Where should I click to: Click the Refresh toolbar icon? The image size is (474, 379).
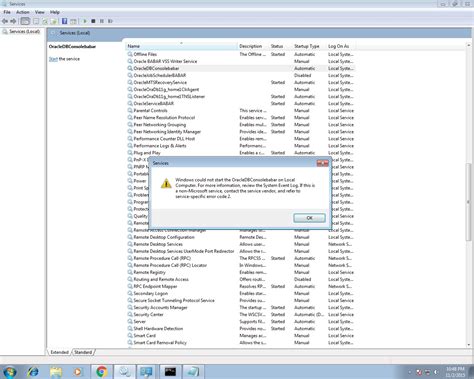[45, 21]
